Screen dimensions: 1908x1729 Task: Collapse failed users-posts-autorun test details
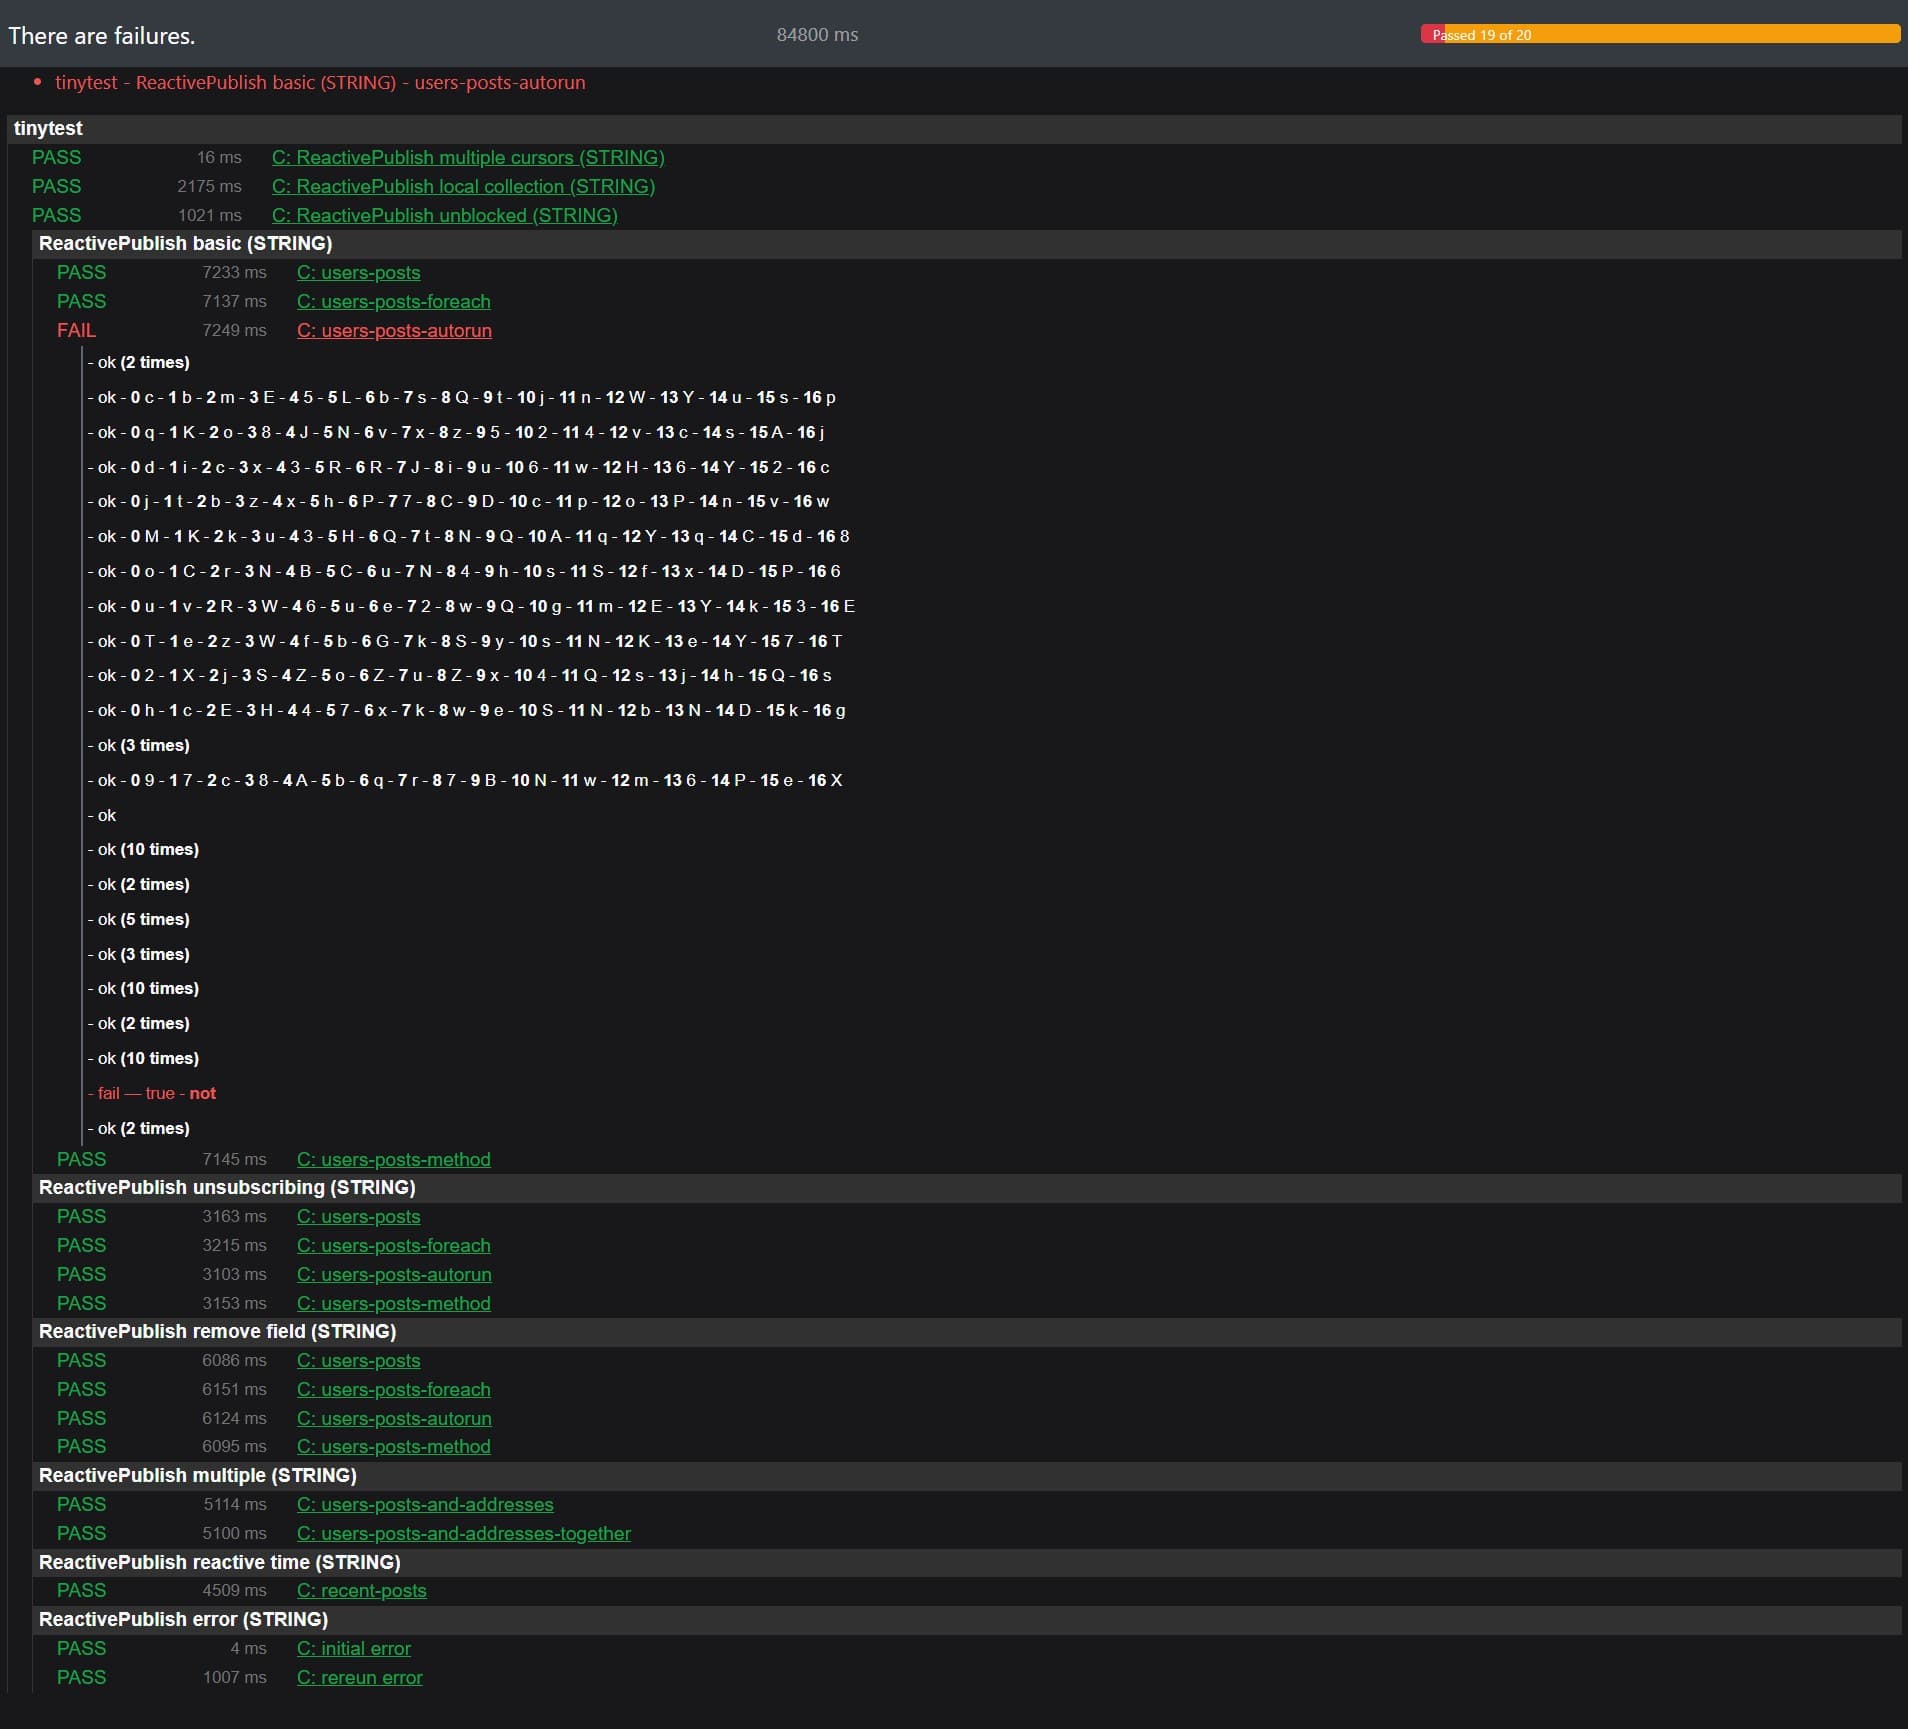pyautogui.click(x=394, y=330)
